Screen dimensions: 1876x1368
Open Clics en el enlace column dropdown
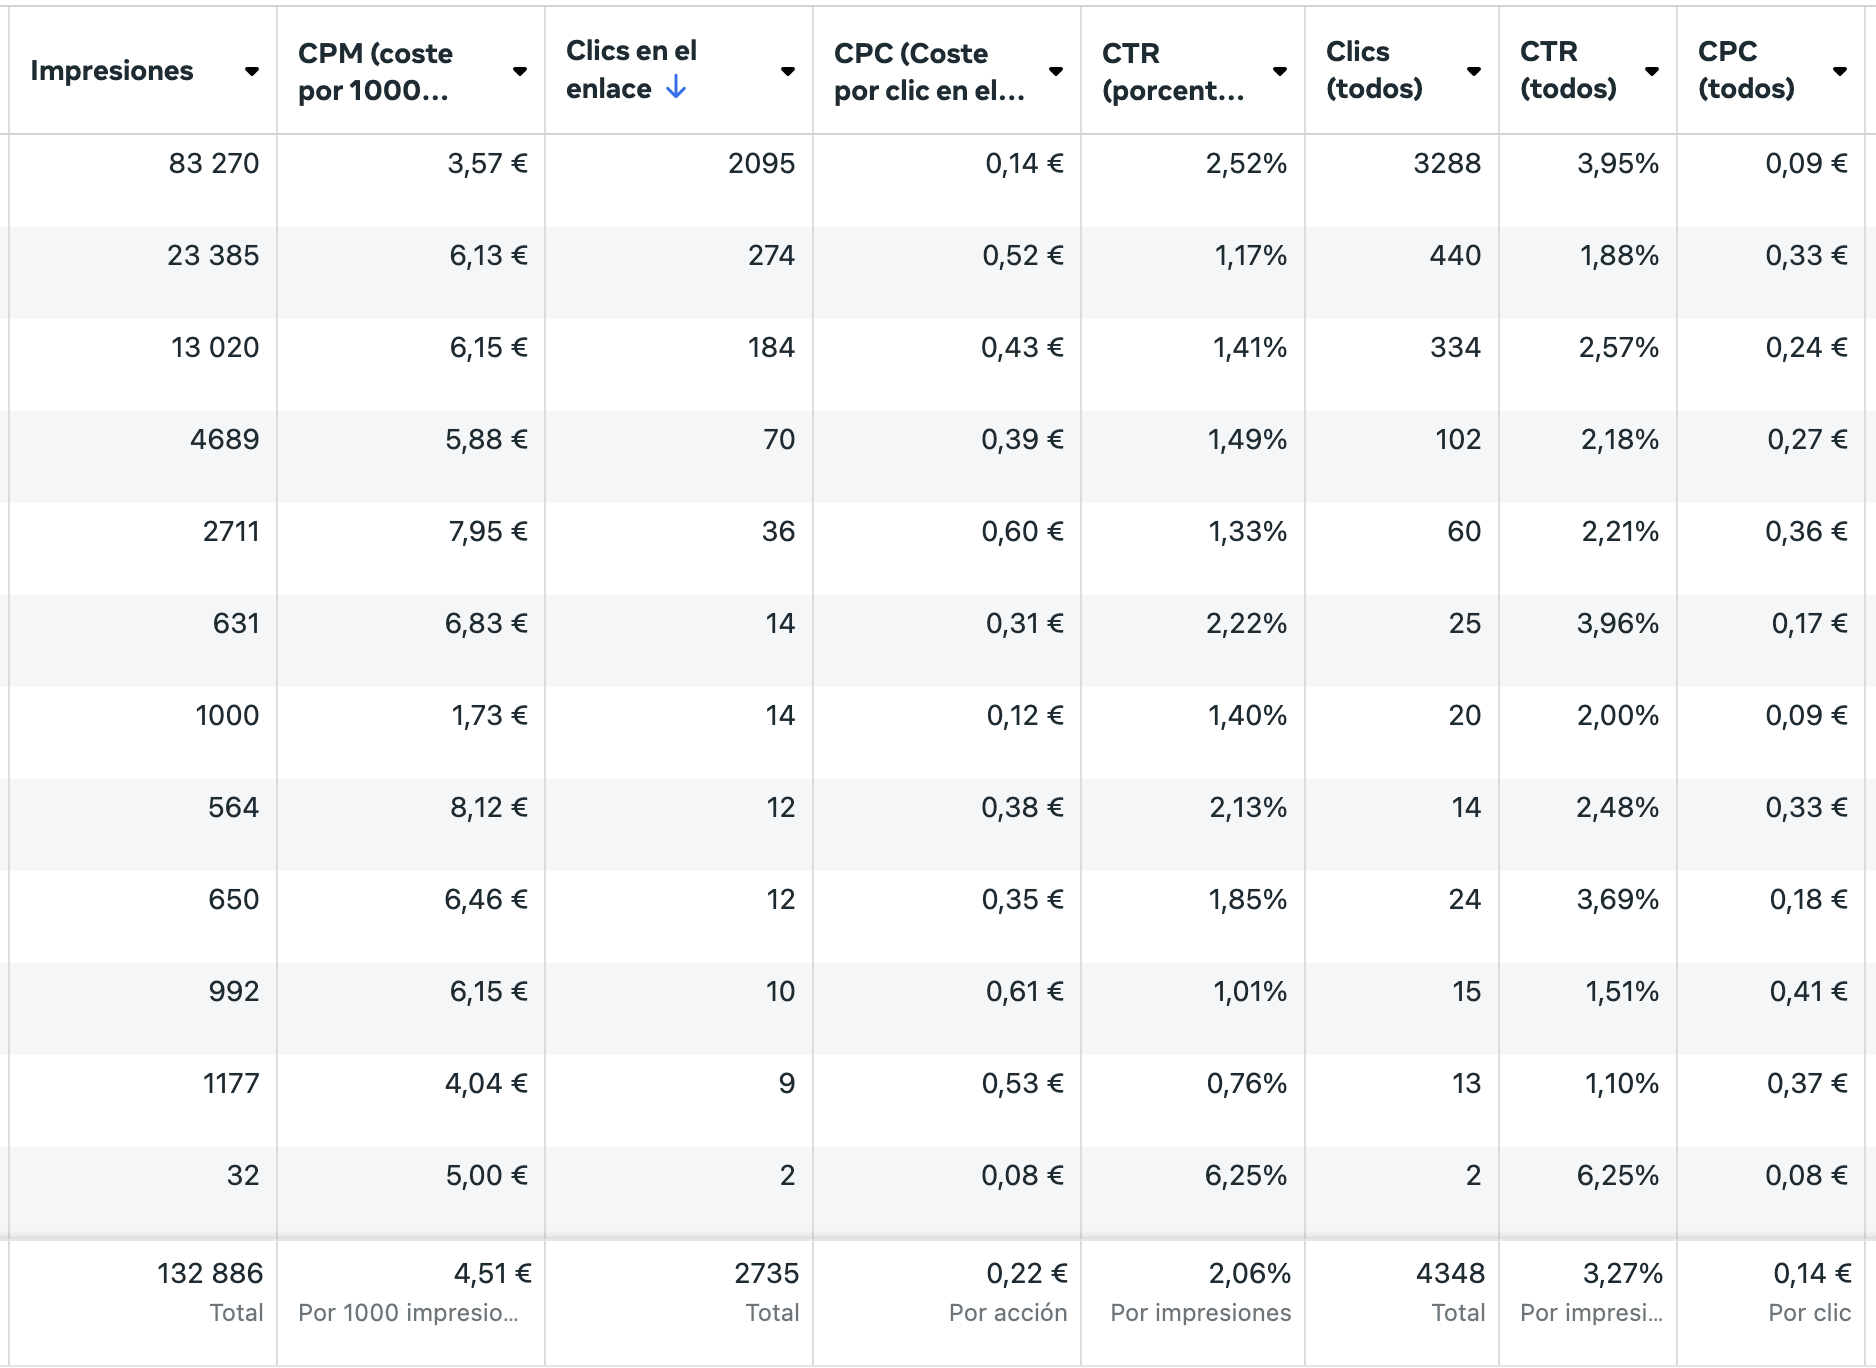[x=788, y=71]
